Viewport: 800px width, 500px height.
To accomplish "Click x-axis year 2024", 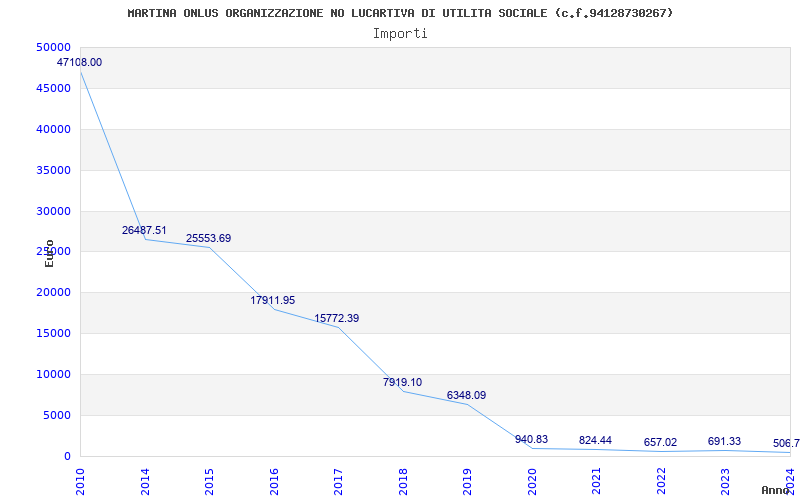I will pos(791,481).
